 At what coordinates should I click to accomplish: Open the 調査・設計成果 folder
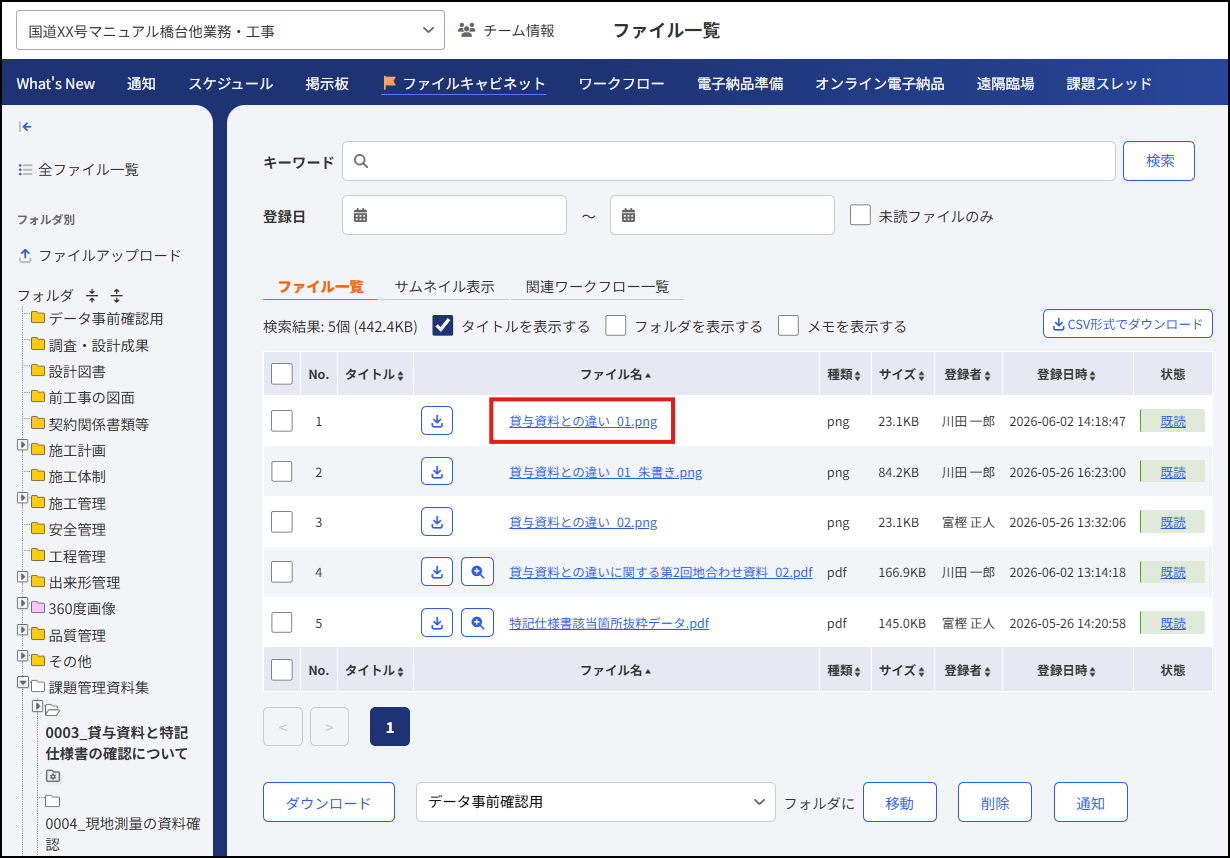click(90, 345)
